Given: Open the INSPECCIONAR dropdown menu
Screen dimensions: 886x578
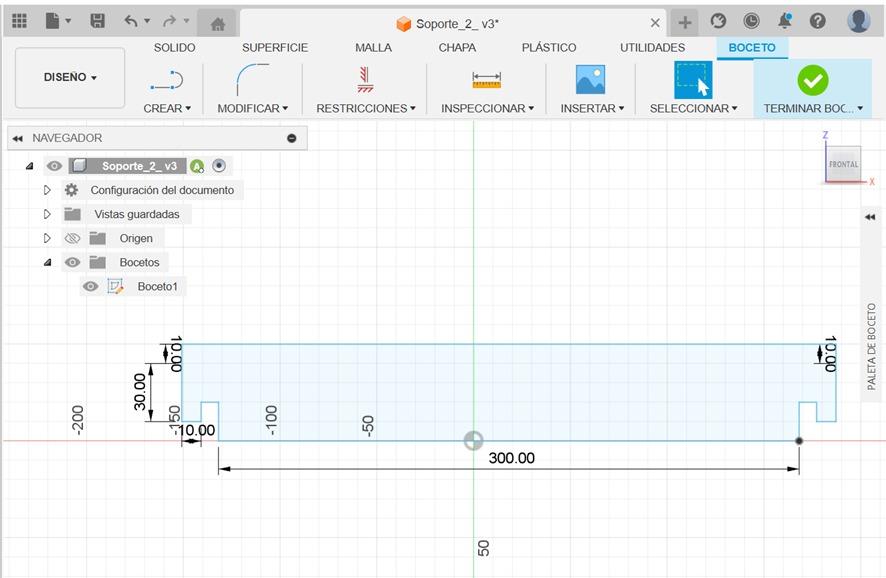Looking at the screenshot, I should point(487,108).
